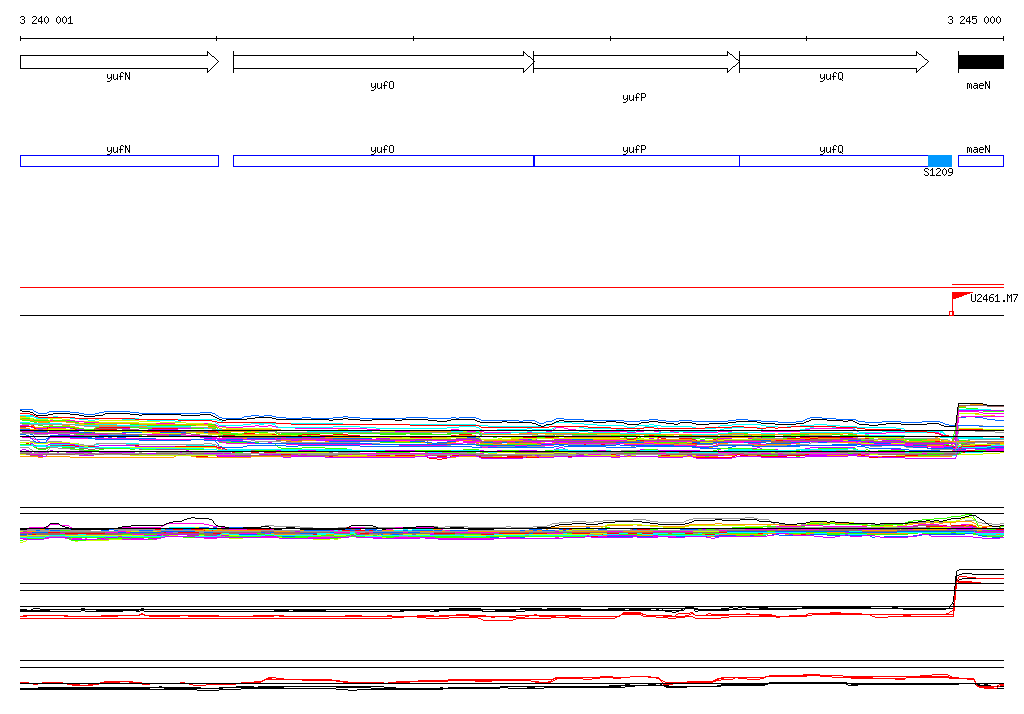Click the yufQ gene arrow
1024x714 pixels.
(x=834, y=62)
